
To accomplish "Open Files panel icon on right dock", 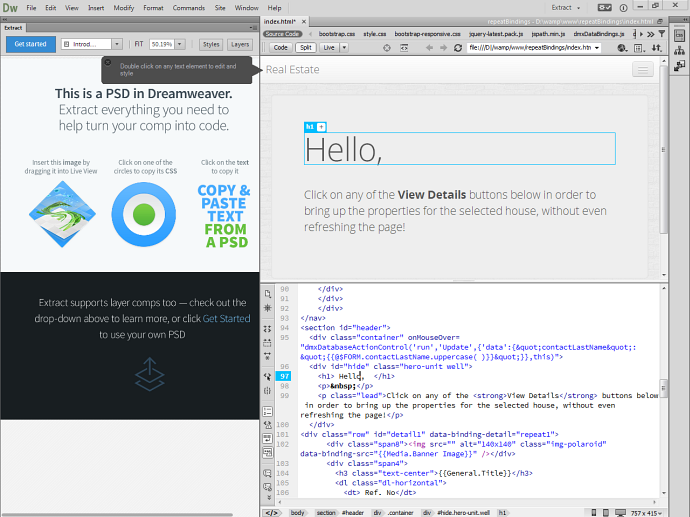I will (x=679, y=50).
